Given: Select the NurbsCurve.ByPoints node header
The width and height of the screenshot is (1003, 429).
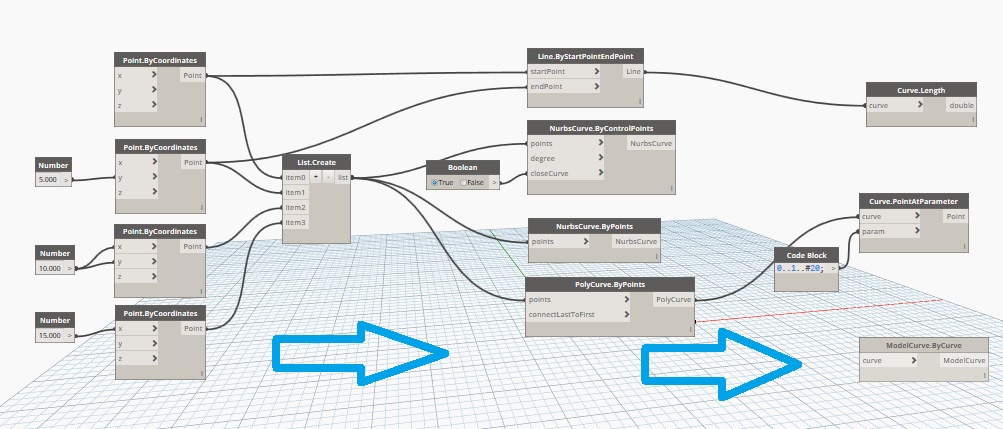Looking at the screenshot, I should pos(593,226).
